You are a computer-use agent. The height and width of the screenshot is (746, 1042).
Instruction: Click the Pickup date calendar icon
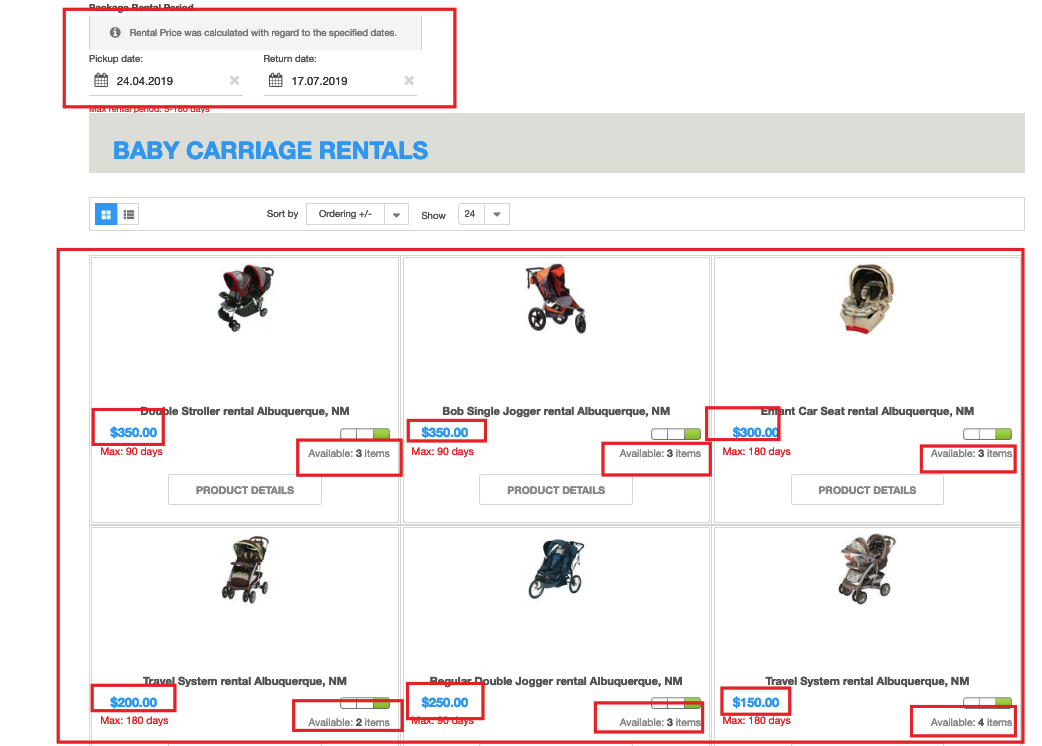point(100,81)
